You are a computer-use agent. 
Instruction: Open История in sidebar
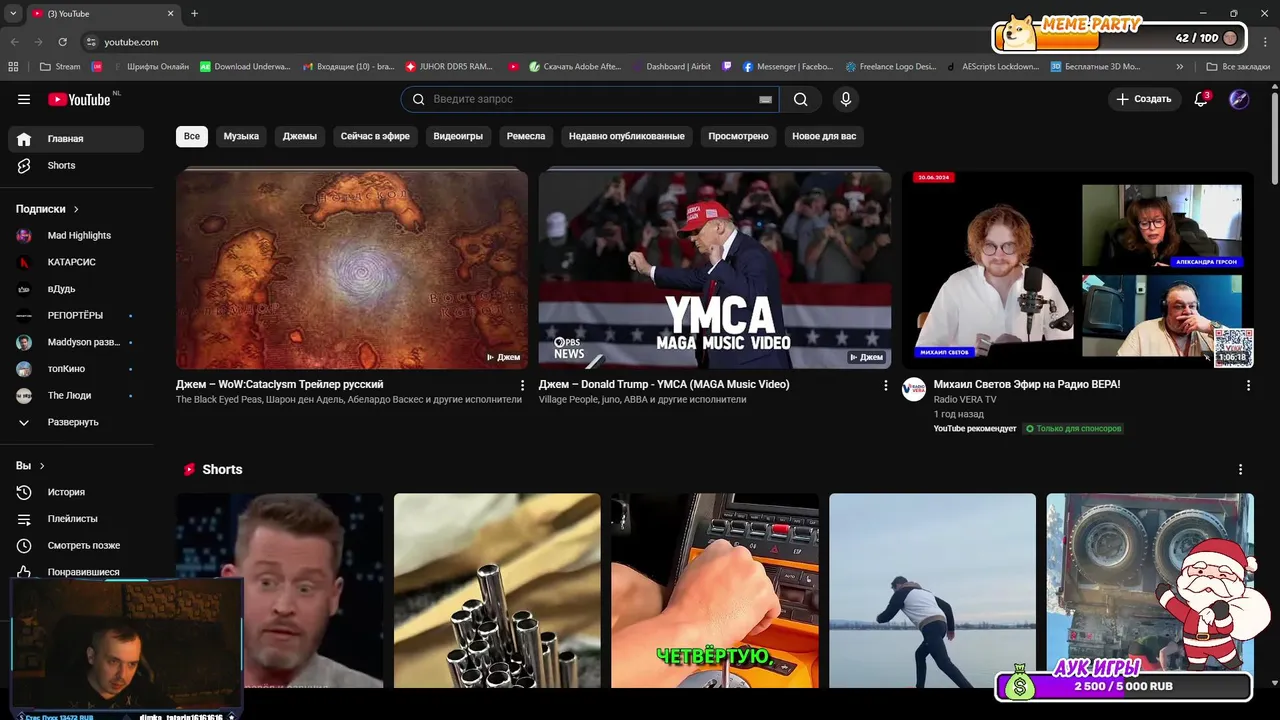click(x=76, y=492)
